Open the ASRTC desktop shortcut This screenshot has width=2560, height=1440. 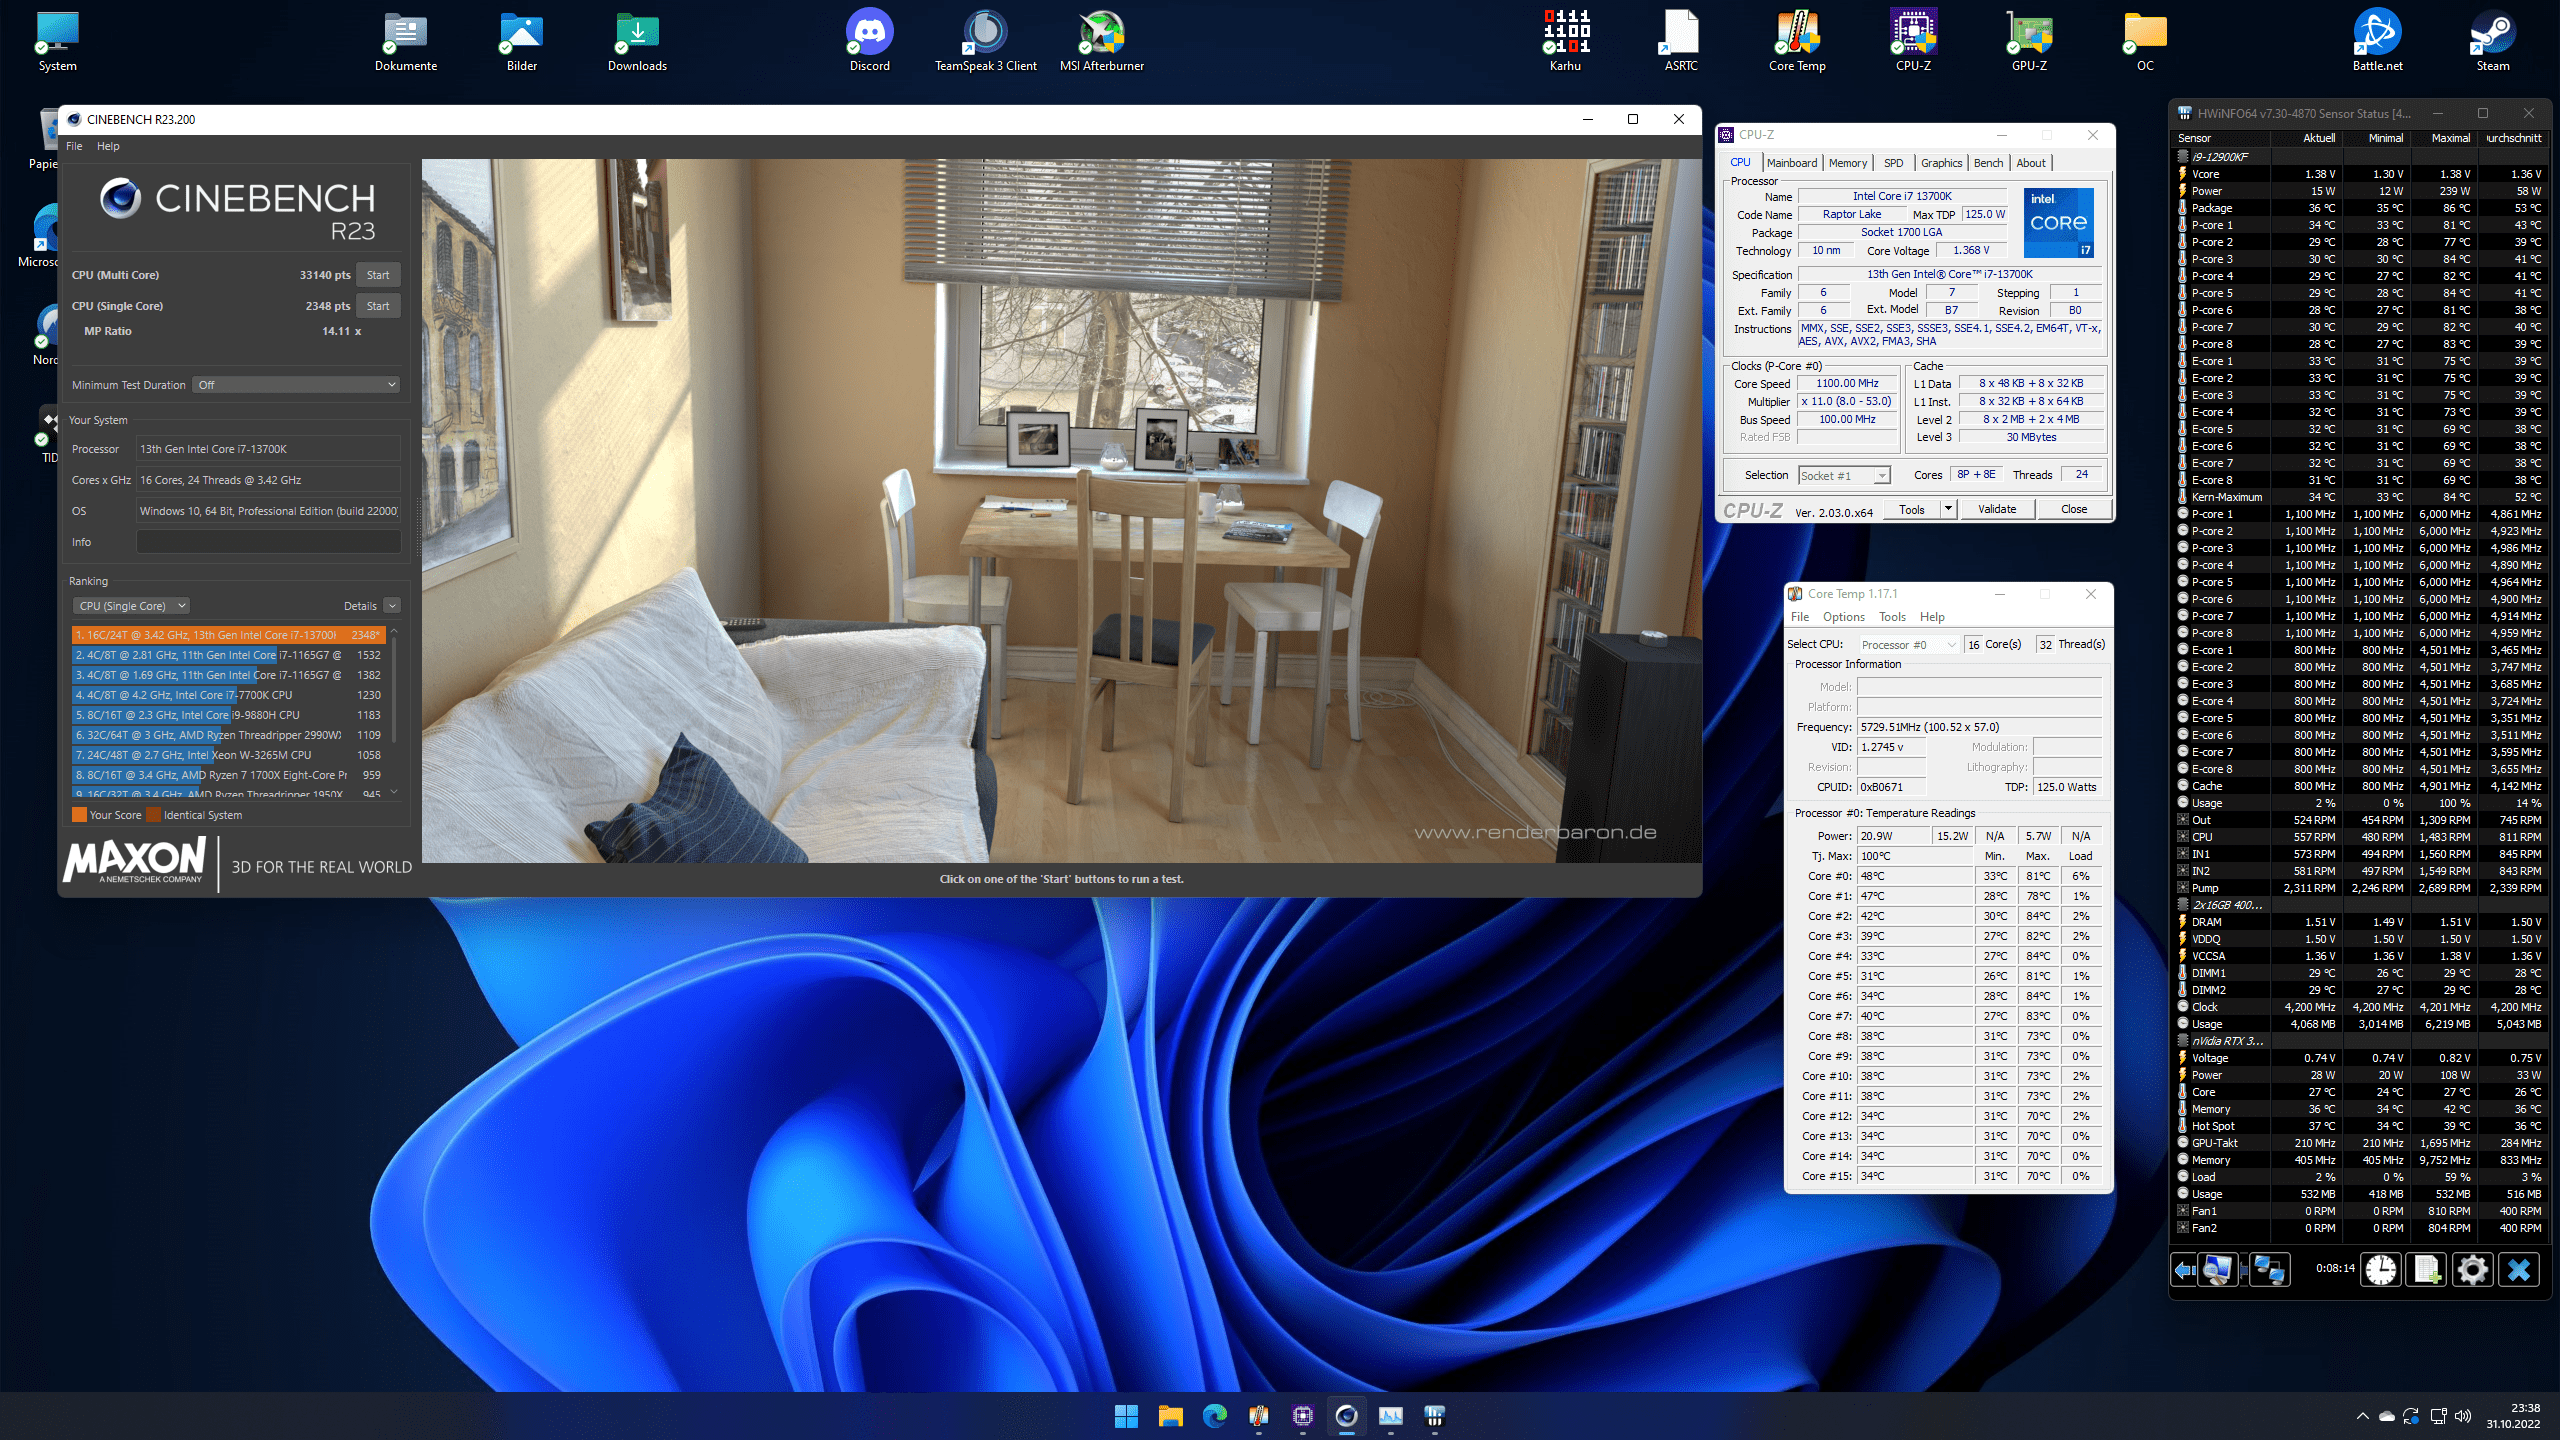point(1681,40)
